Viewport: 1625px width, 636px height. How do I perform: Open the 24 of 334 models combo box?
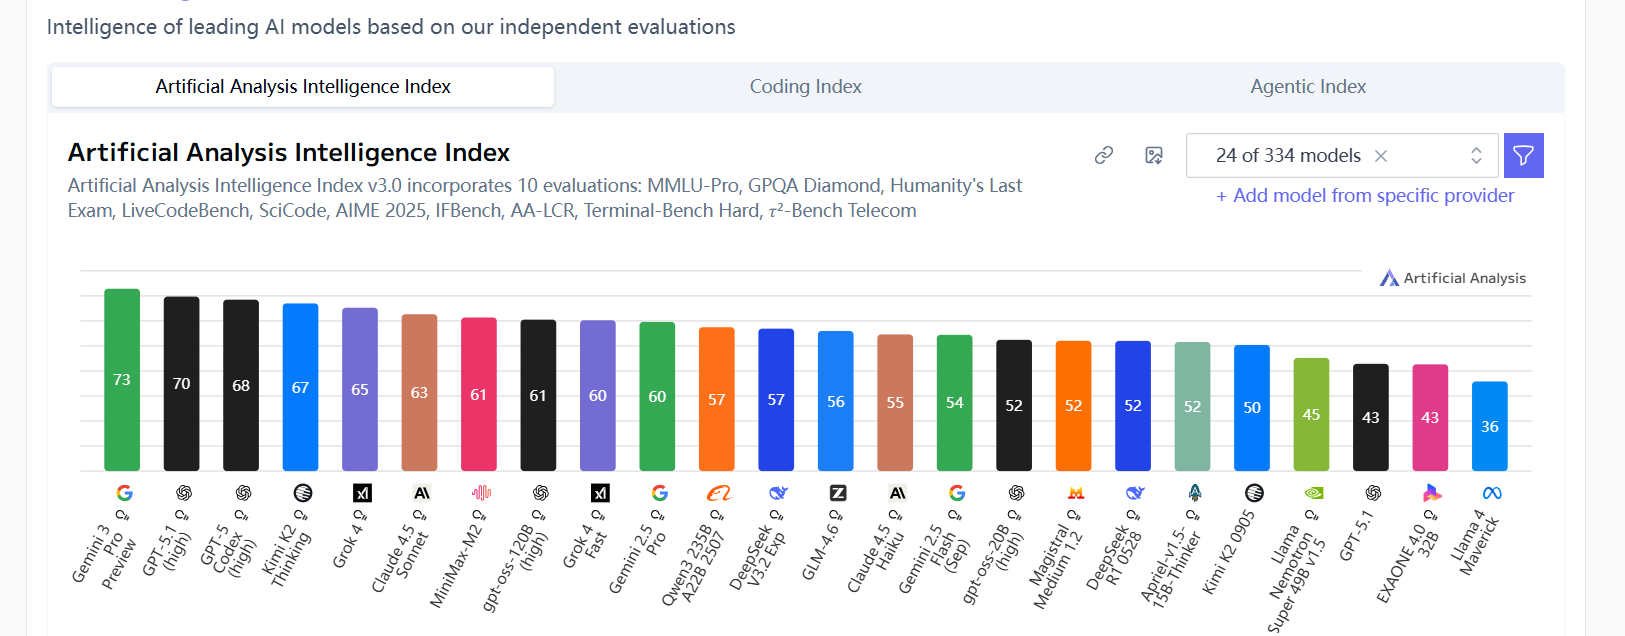click(1342, 155)
